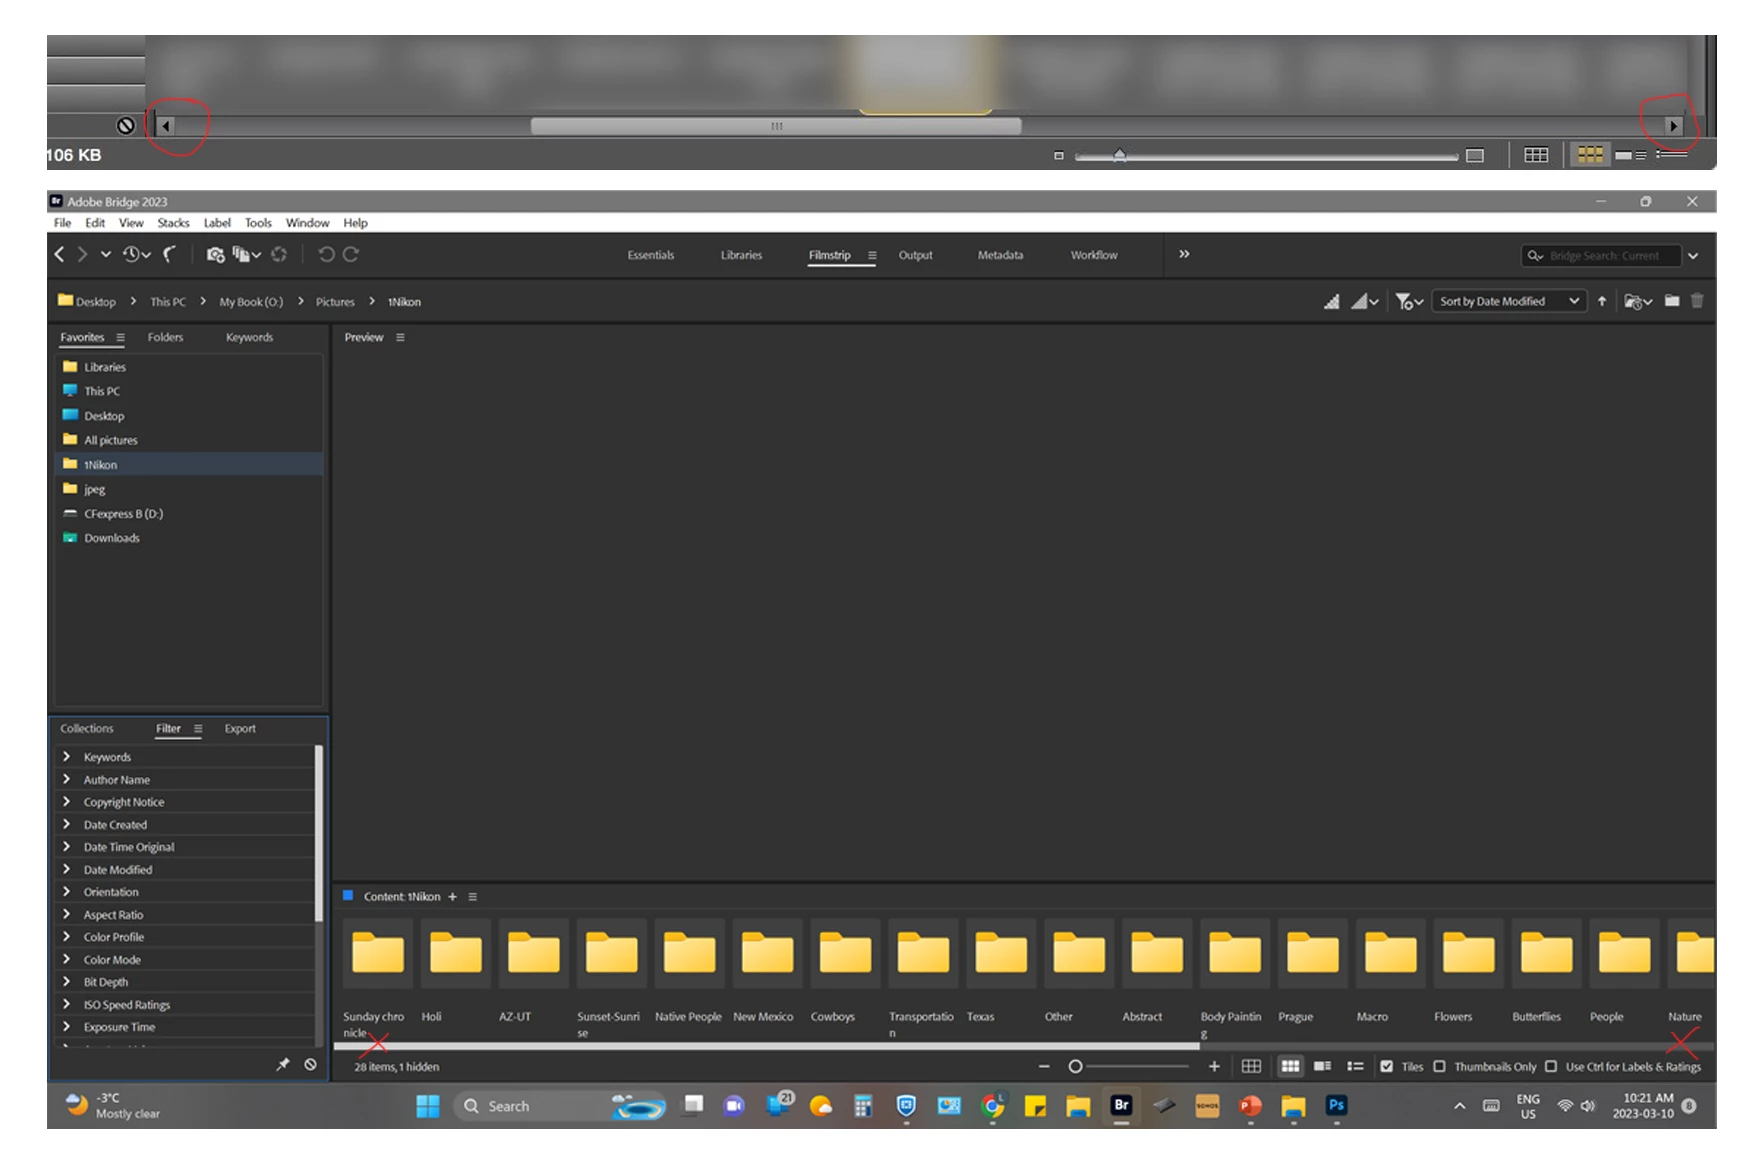
Task: Click the grid lock icon
Action: 1251,1067
